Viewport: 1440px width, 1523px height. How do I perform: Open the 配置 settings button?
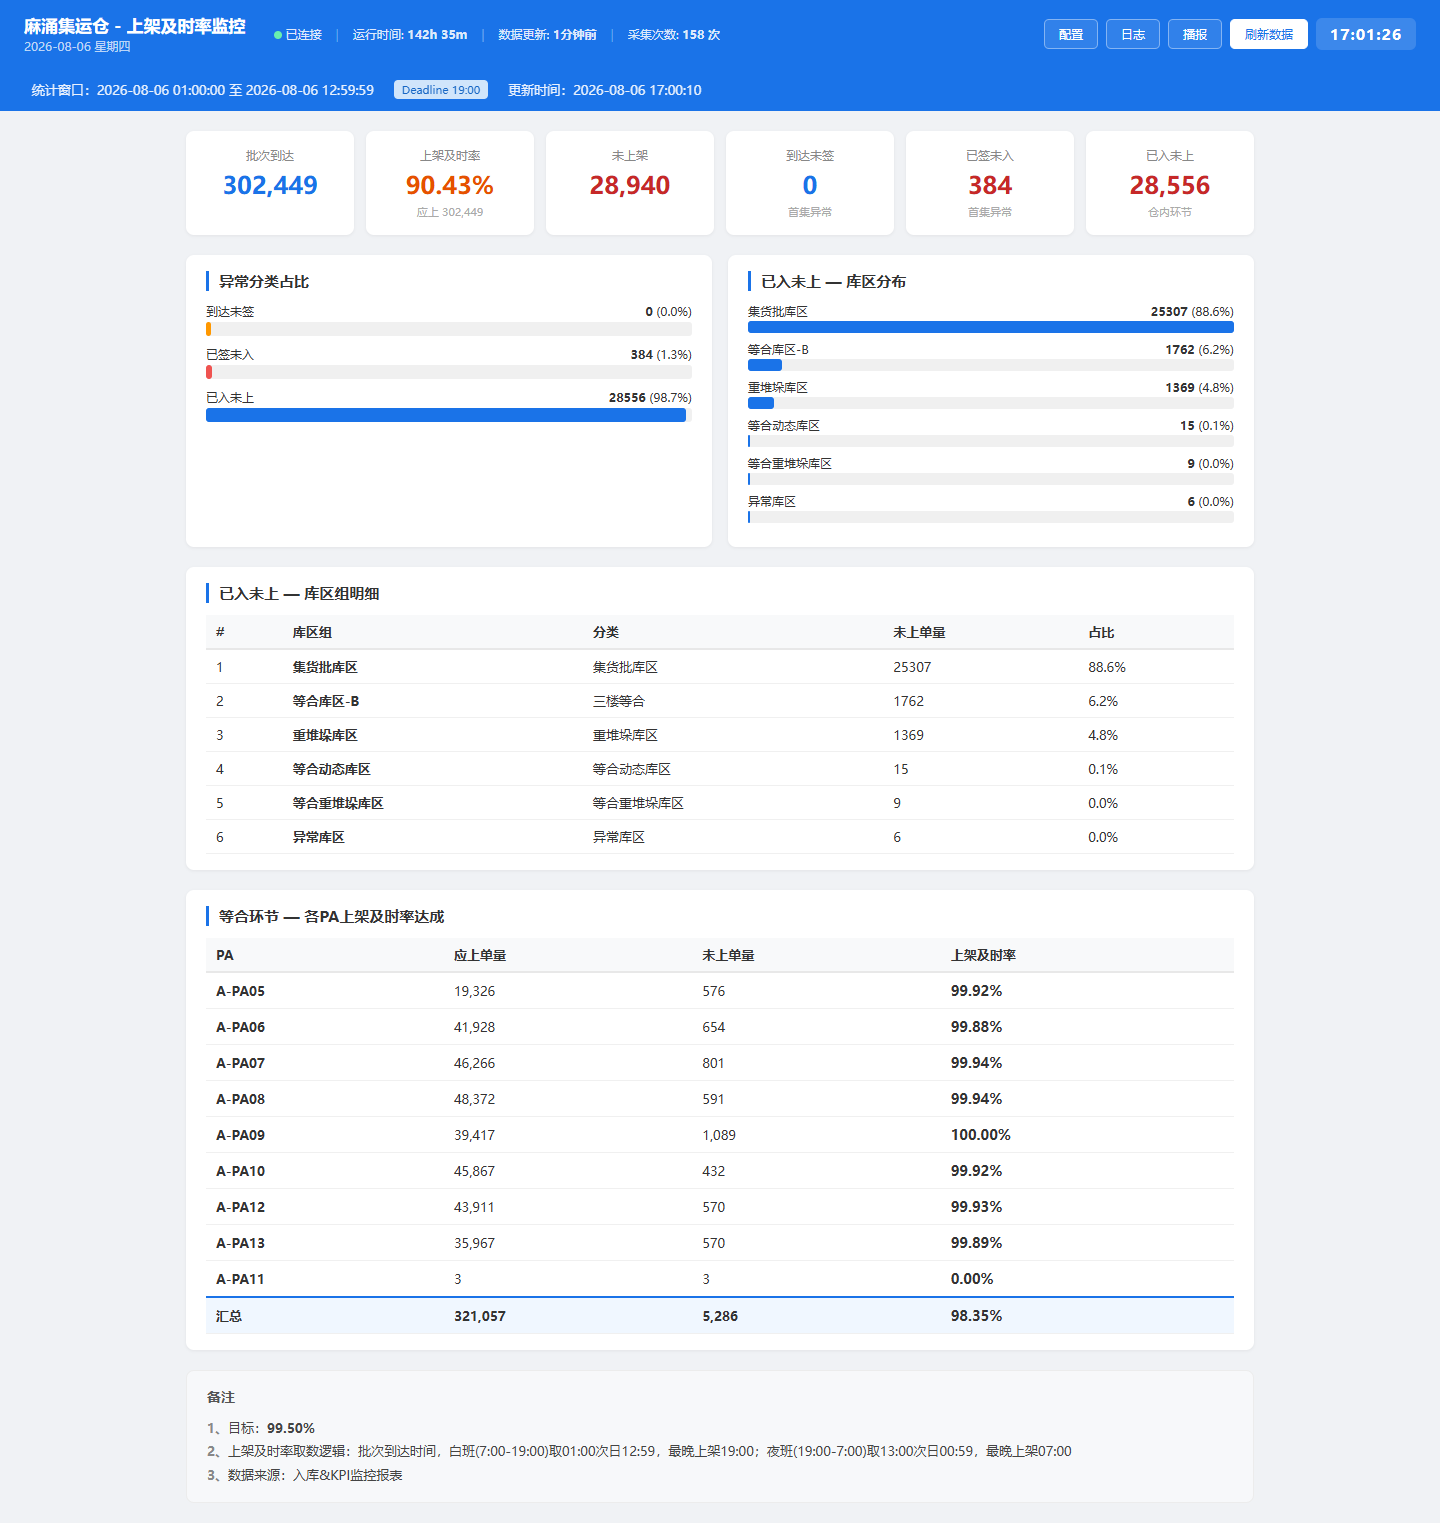pos(1071,34)
